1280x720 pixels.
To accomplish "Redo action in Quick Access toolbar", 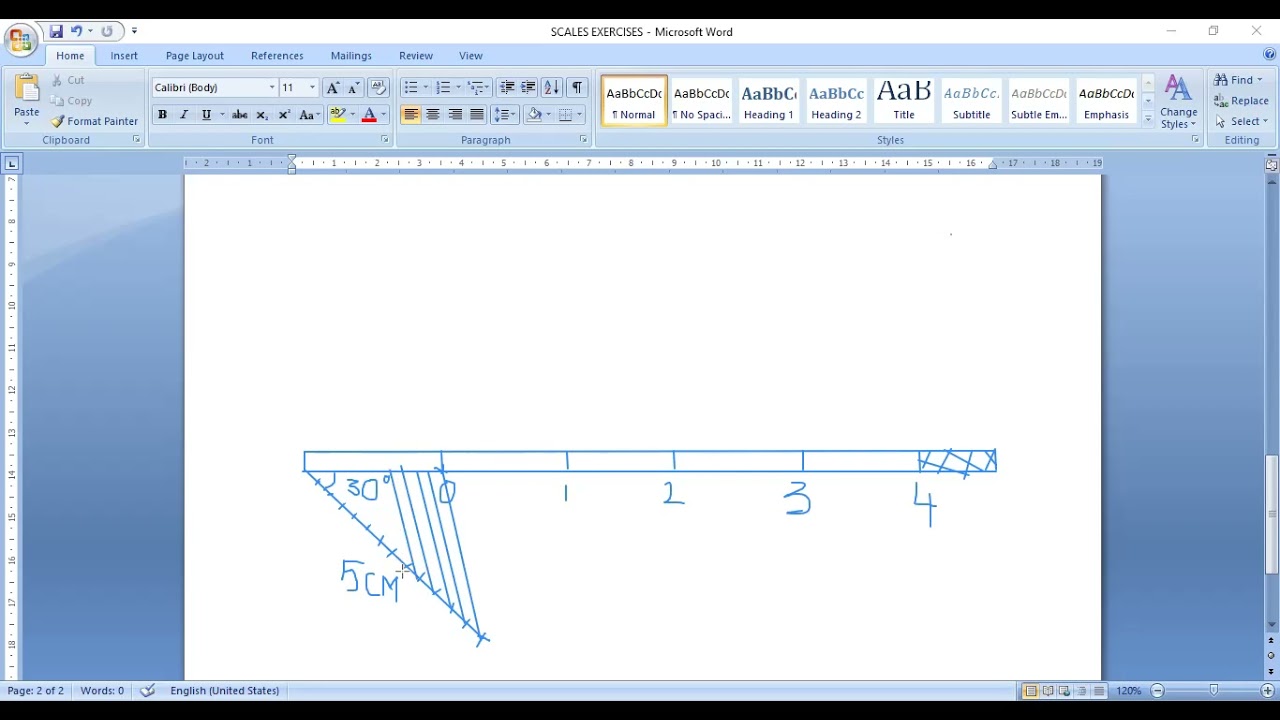I will (x=107, y=32).
